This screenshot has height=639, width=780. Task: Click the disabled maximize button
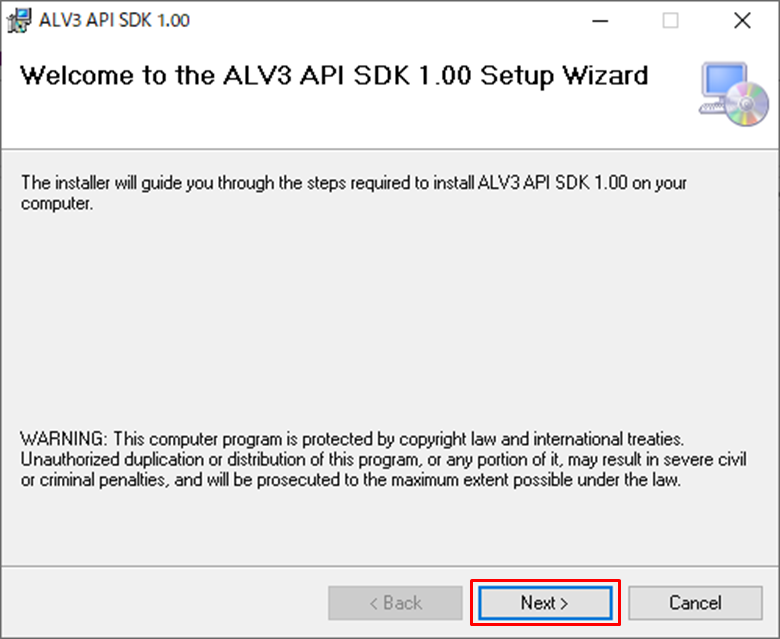[670, 20]
